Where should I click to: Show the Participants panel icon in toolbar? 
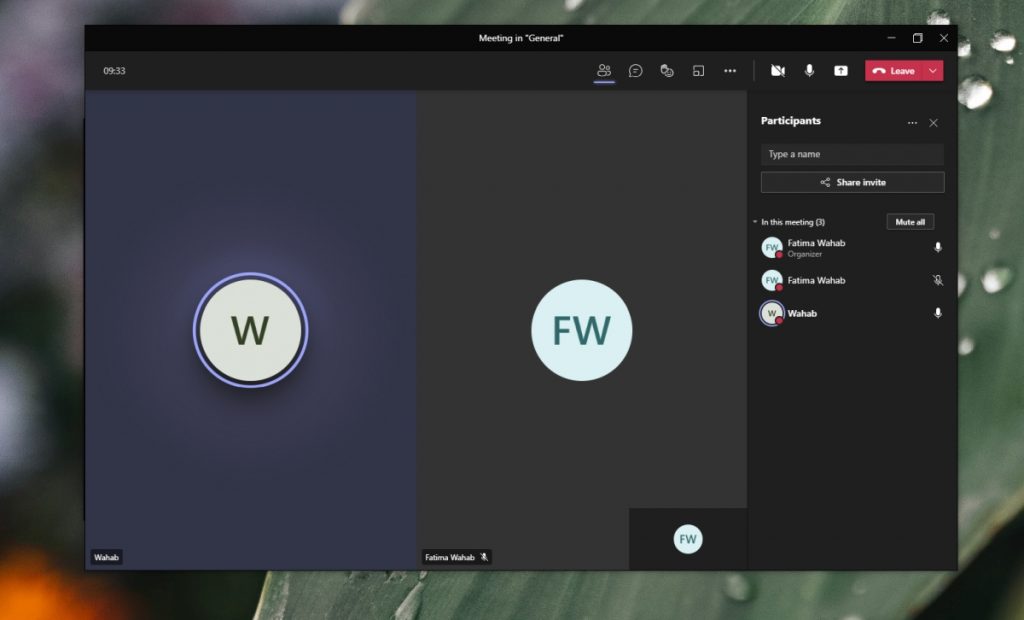tap(604, 70)
